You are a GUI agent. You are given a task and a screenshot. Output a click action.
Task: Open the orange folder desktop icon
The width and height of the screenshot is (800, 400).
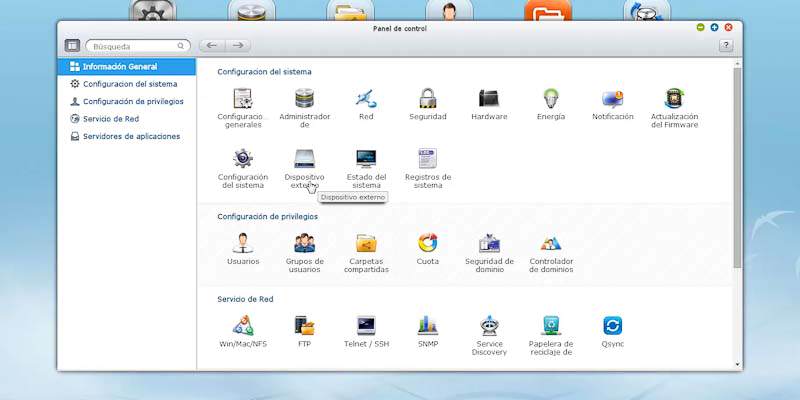point(548,10)
